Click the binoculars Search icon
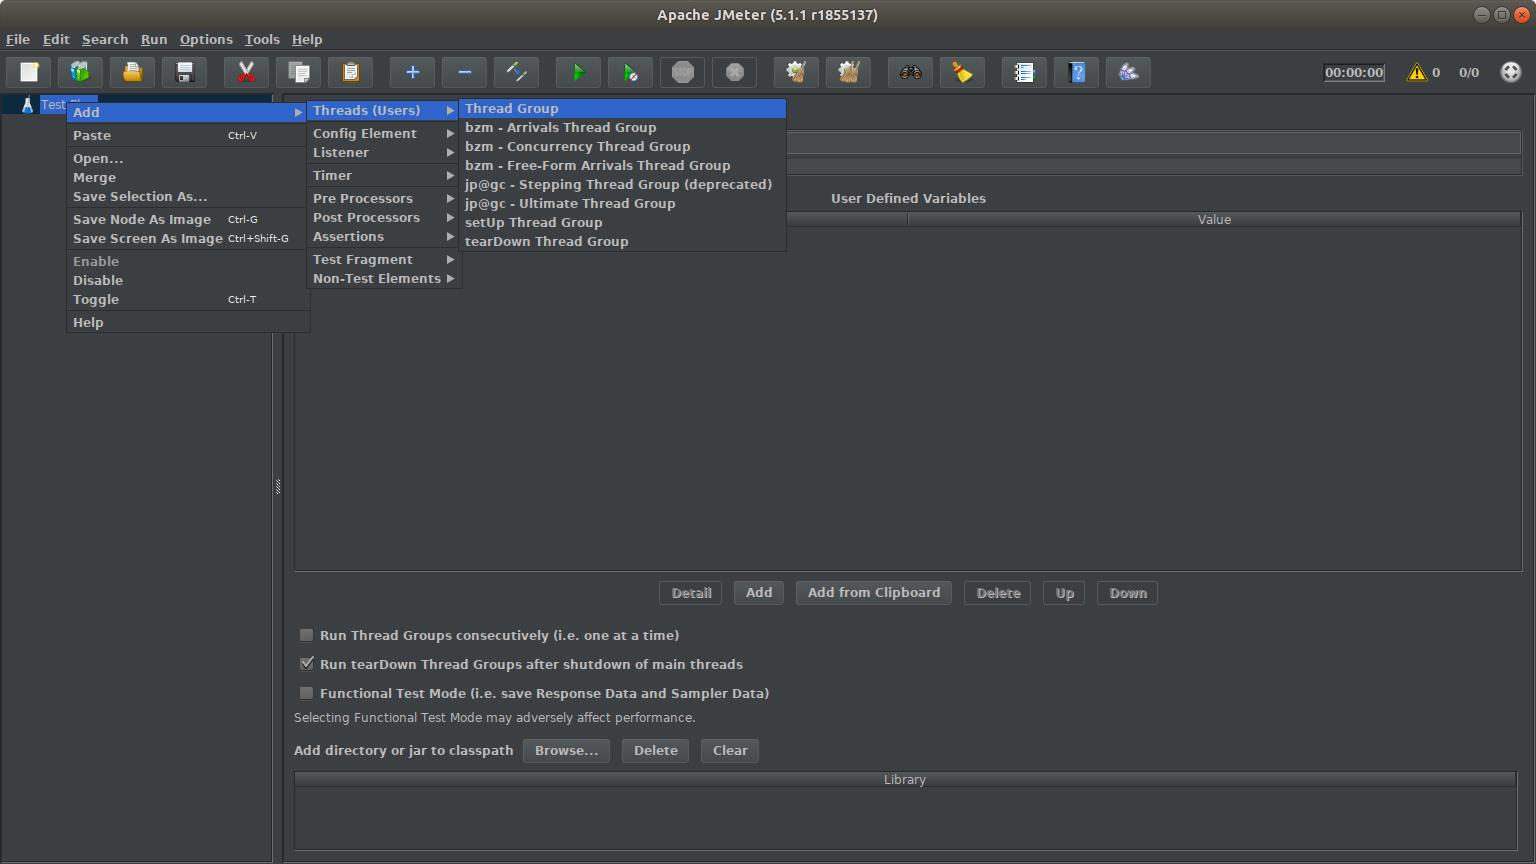Screen dimensions: 1536x864 pos(910,72)
